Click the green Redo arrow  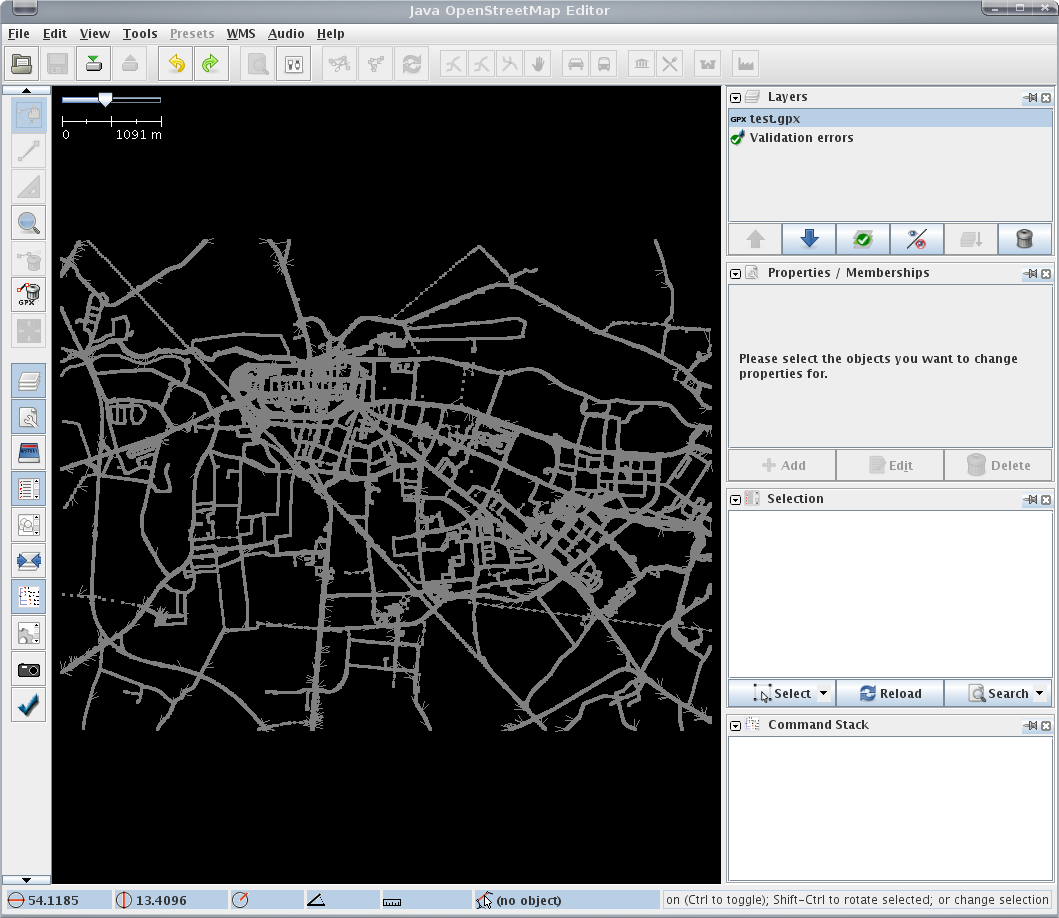pos(210,64)
